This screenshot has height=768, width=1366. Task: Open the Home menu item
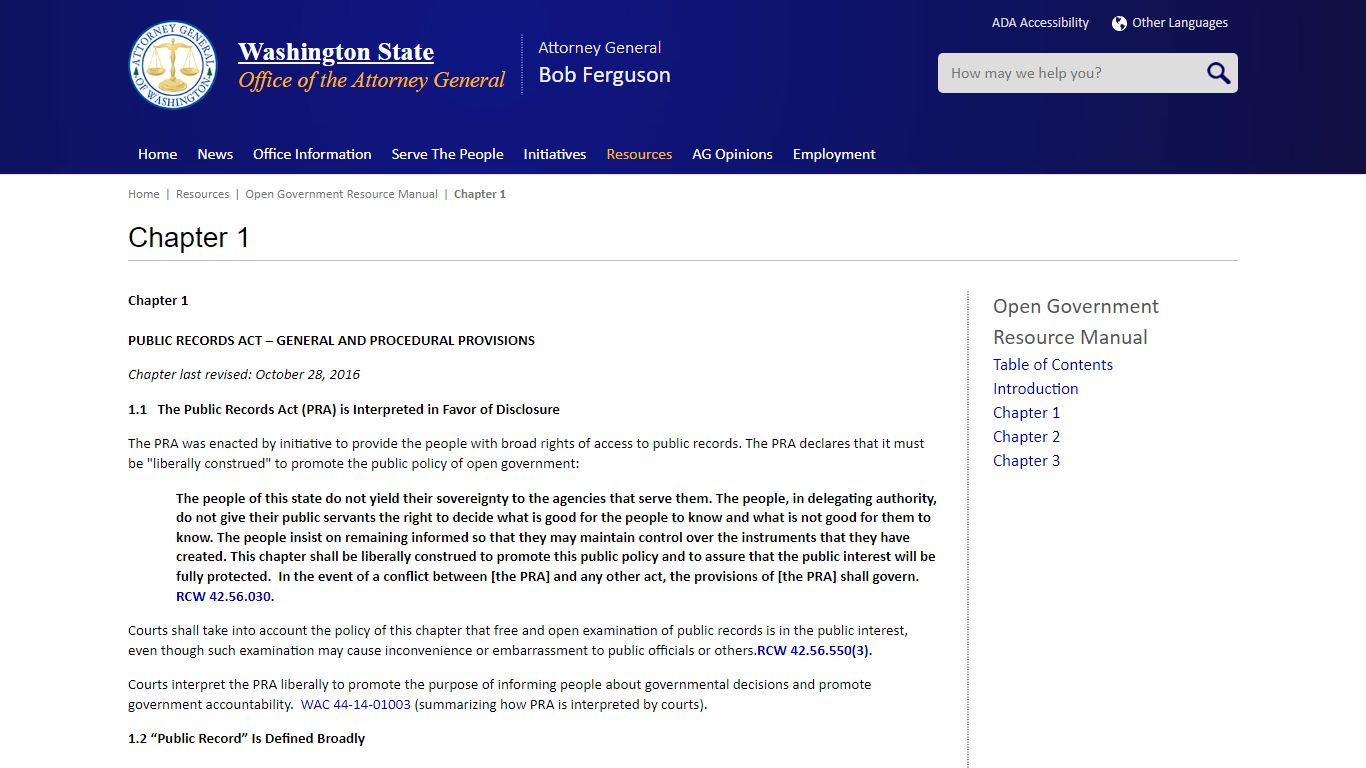tap(157, 154)
